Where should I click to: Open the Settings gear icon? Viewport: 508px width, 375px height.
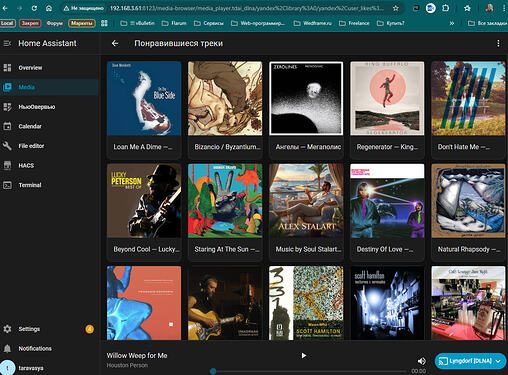(x=7, y=329)
